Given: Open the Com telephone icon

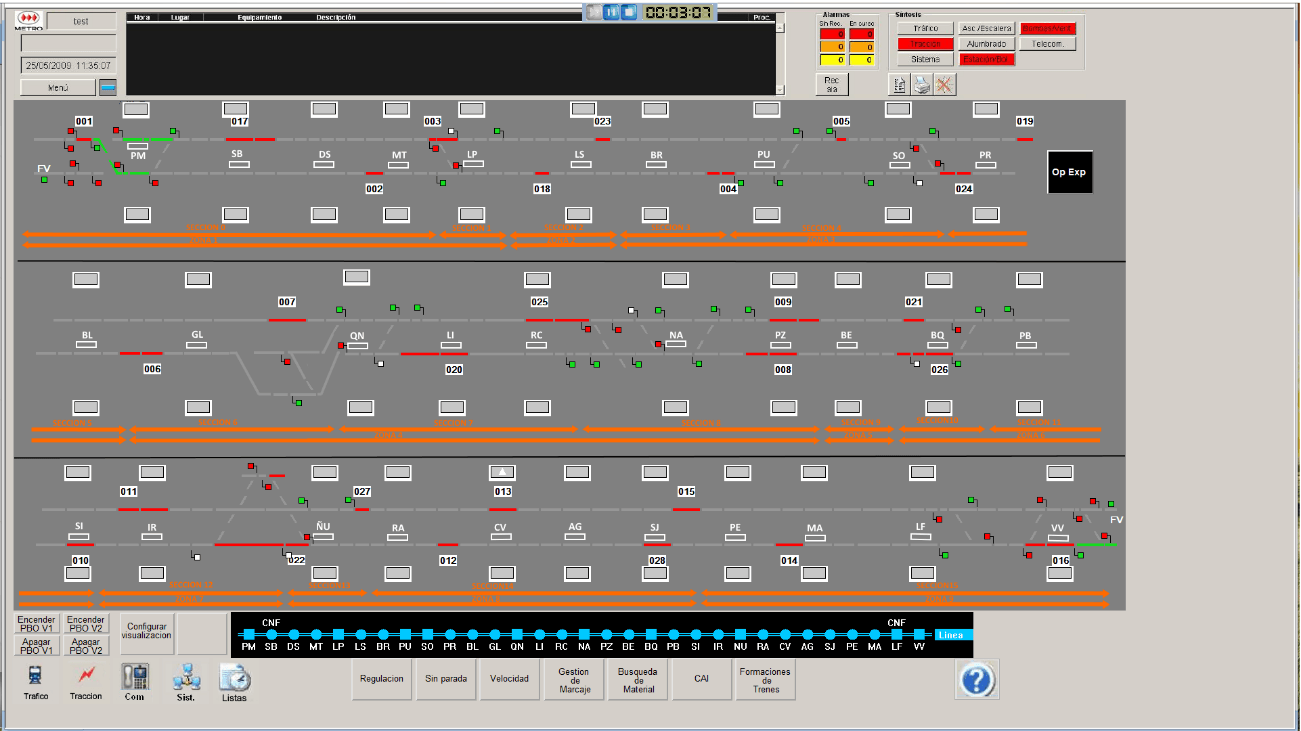Looking at the screenshot, I should pyautogui.click(x=135, y=677).
